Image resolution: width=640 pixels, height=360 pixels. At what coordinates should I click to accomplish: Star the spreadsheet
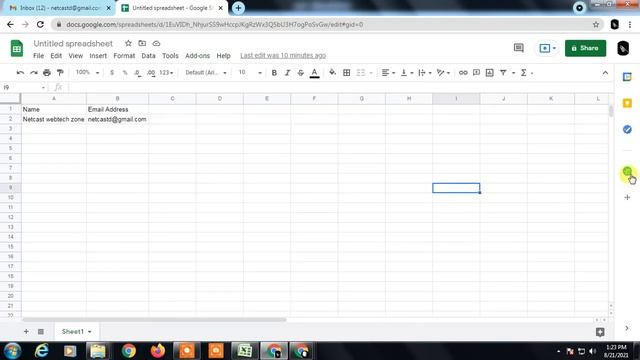[x=128, y=43]
